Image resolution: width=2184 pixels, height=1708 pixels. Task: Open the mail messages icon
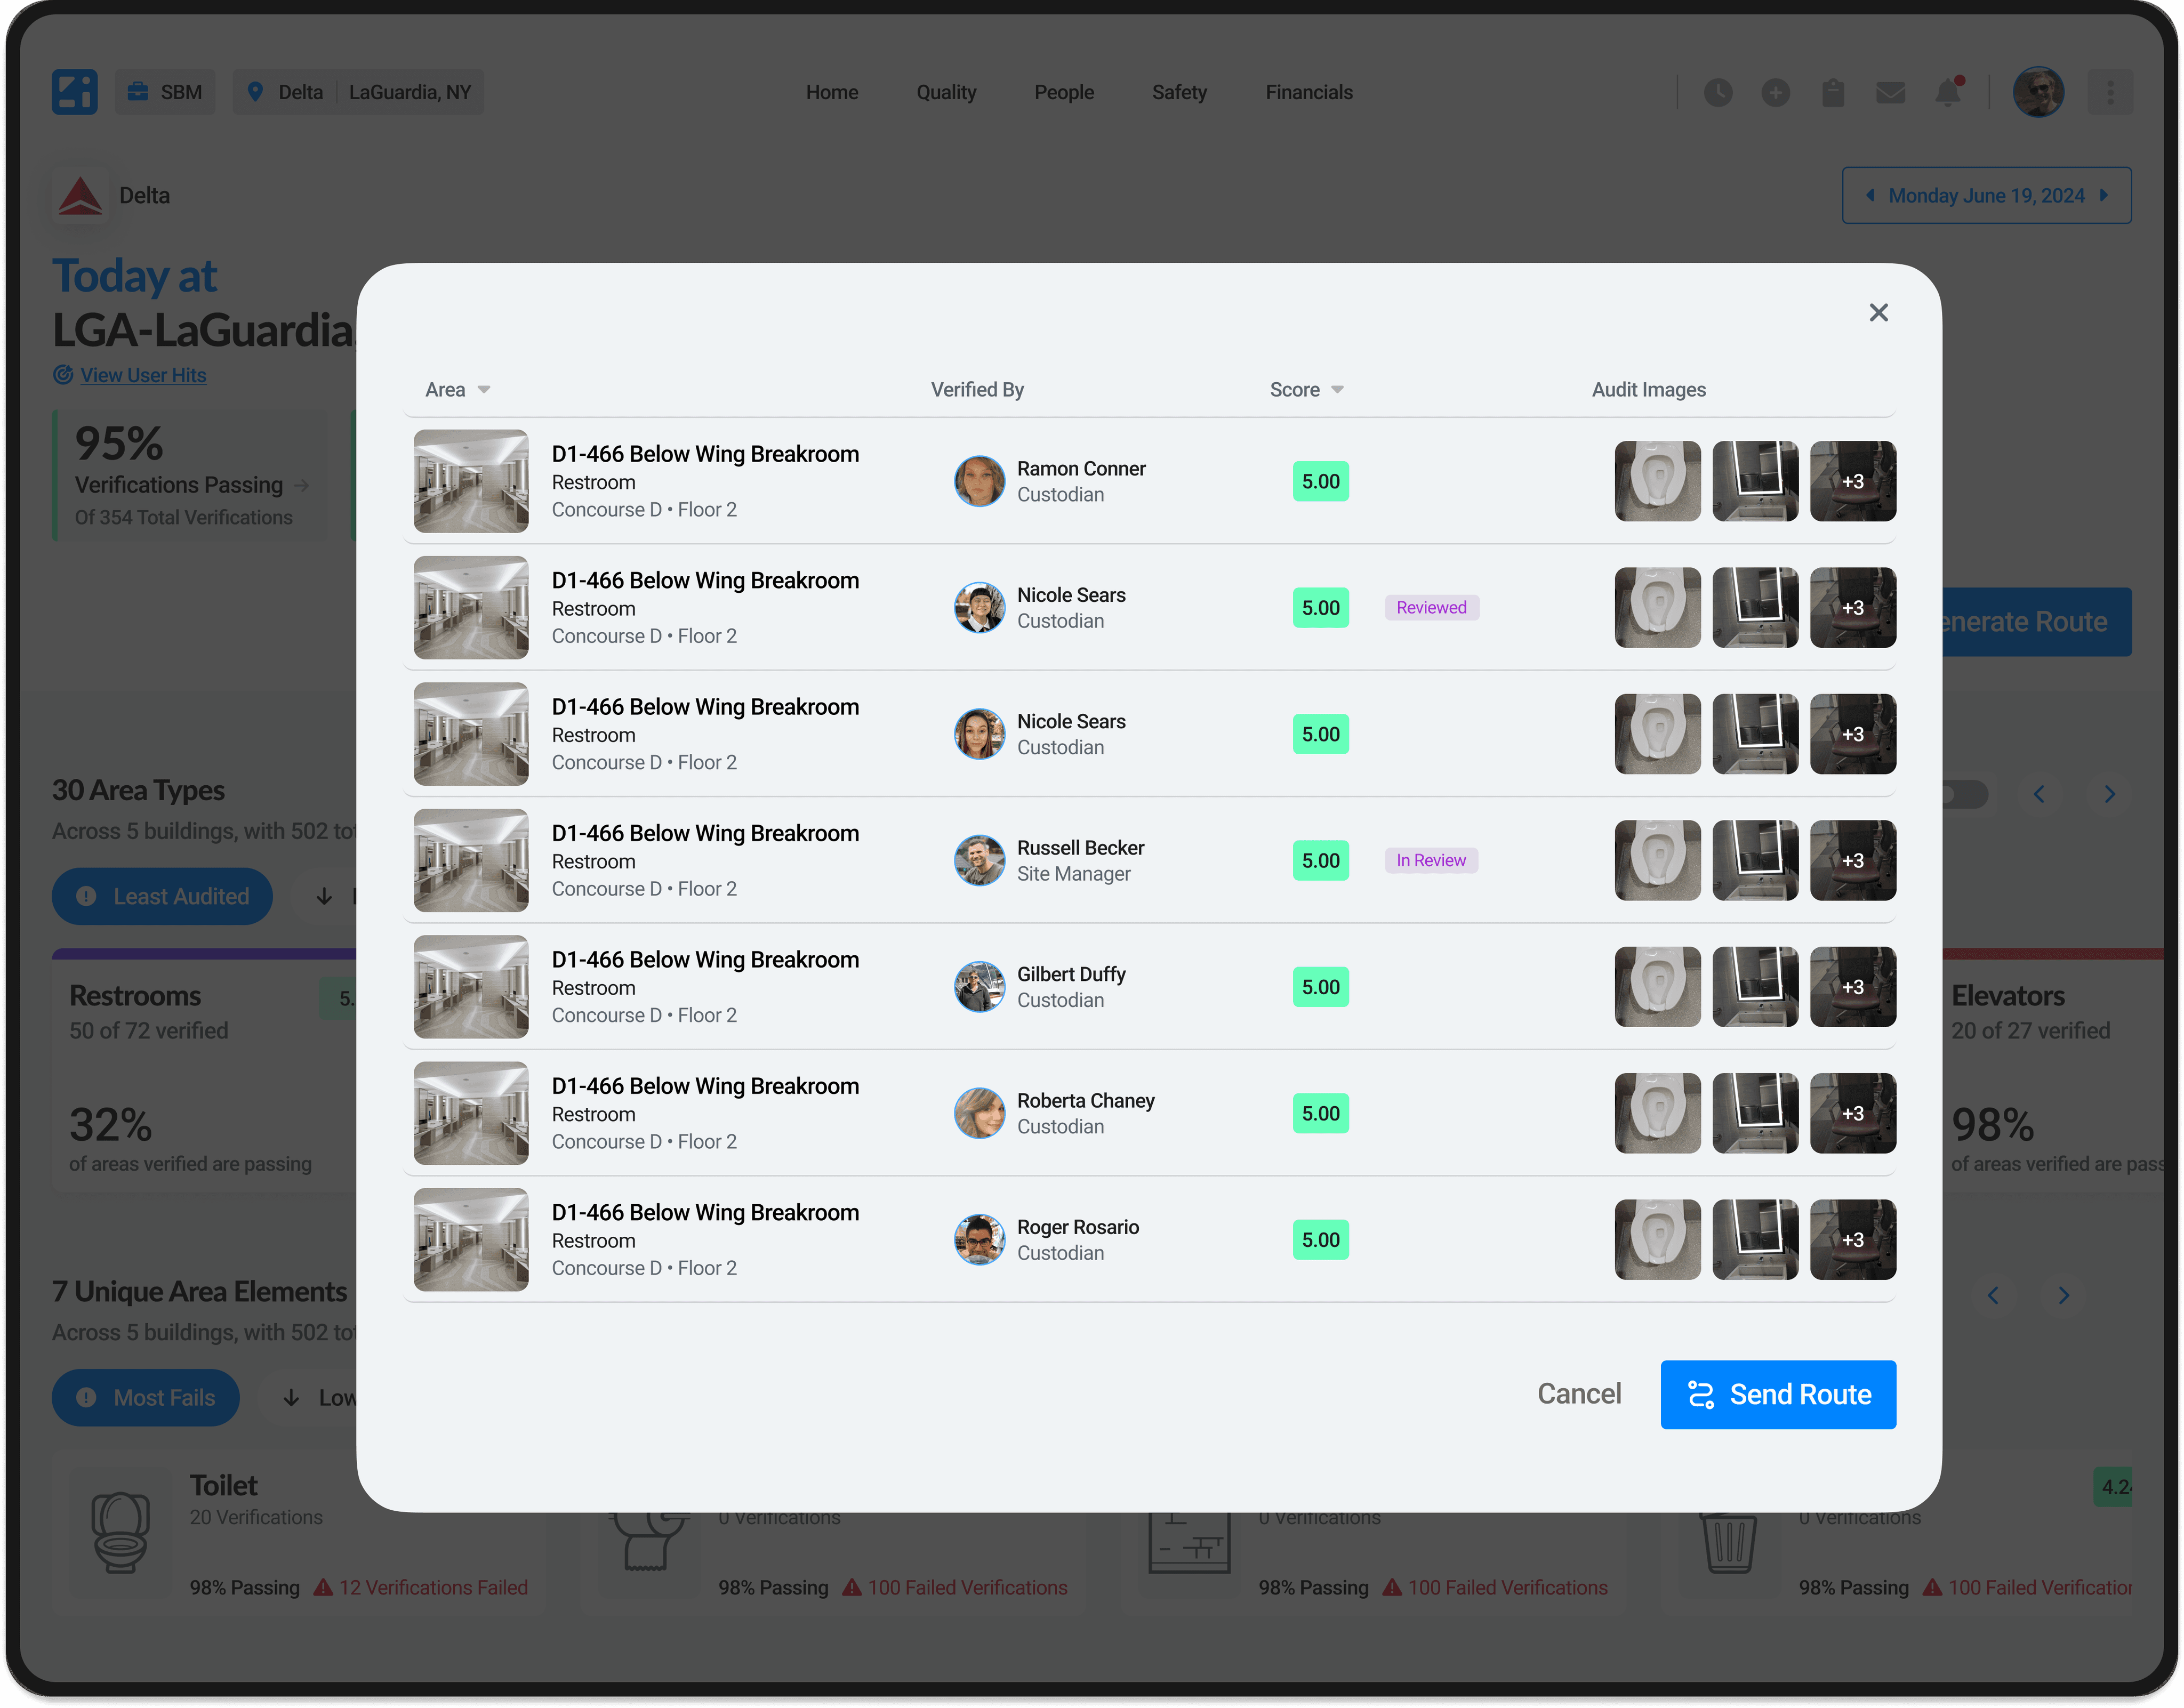[x=1890, y=93]
